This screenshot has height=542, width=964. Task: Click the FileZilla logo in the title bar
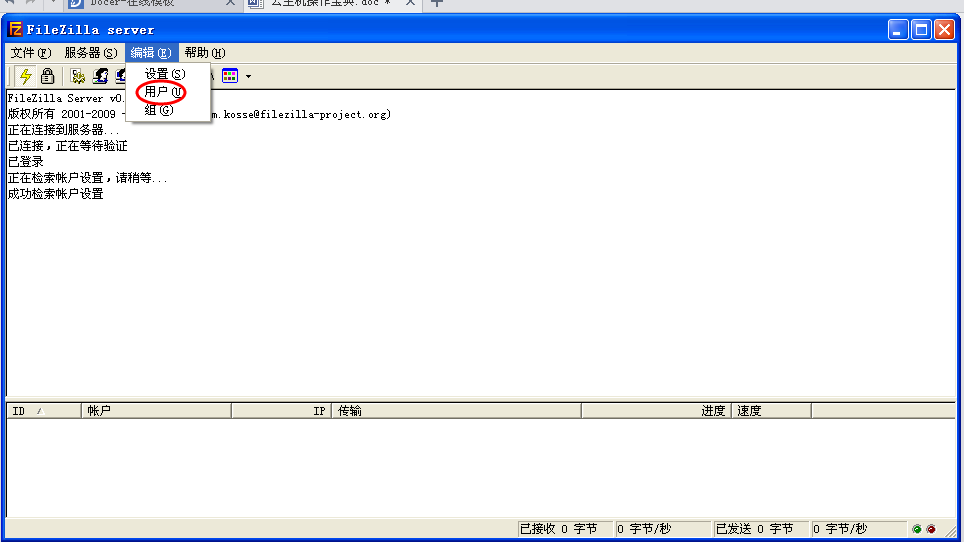click(15, 30)
